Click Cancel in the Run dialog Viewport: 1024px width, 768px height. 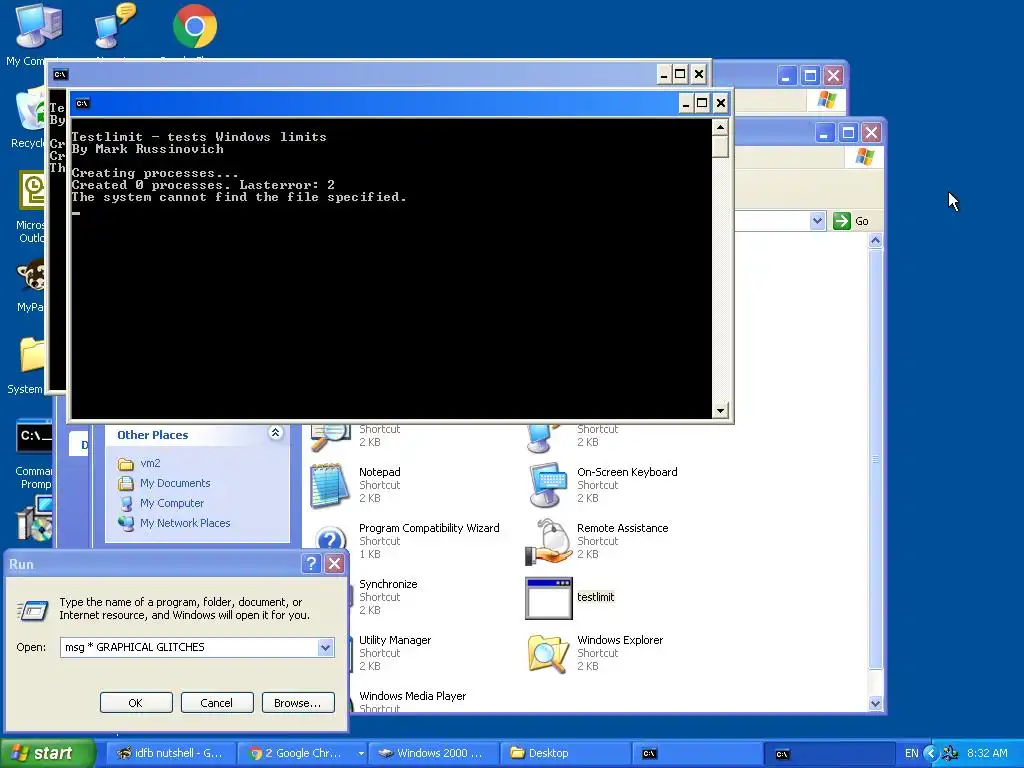click(216, 703)
